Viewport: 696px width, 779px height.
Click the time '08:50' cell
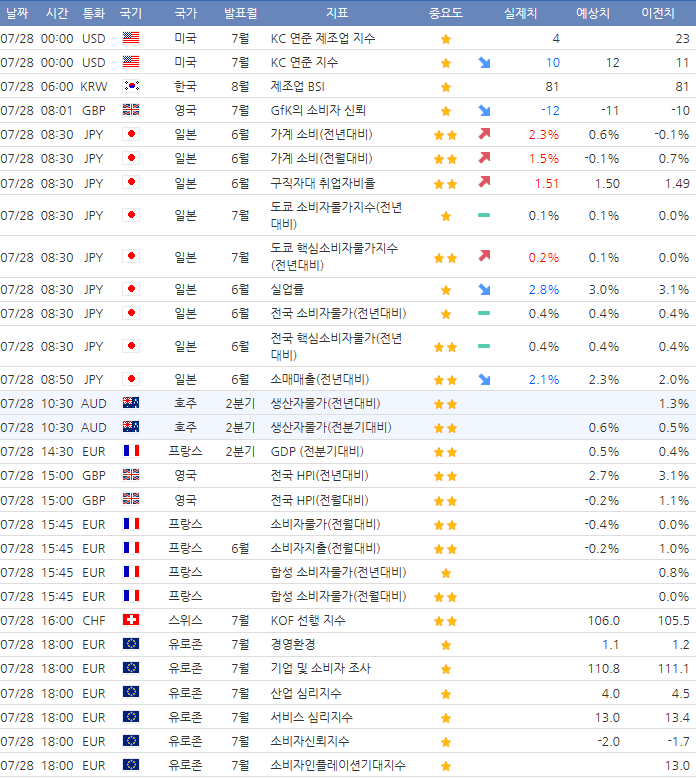[x=57, y=380]
